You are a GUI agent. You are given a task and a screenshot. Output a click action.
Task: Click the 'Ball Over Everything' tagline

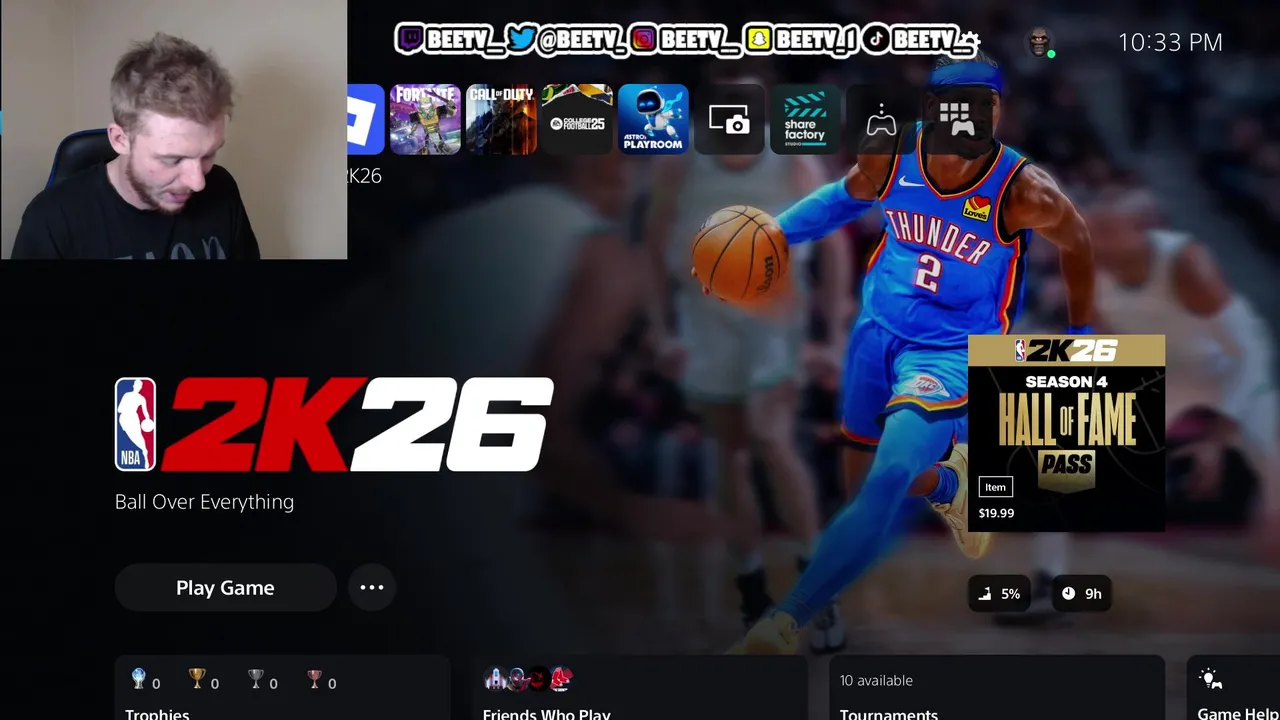(x=204, y=502)
